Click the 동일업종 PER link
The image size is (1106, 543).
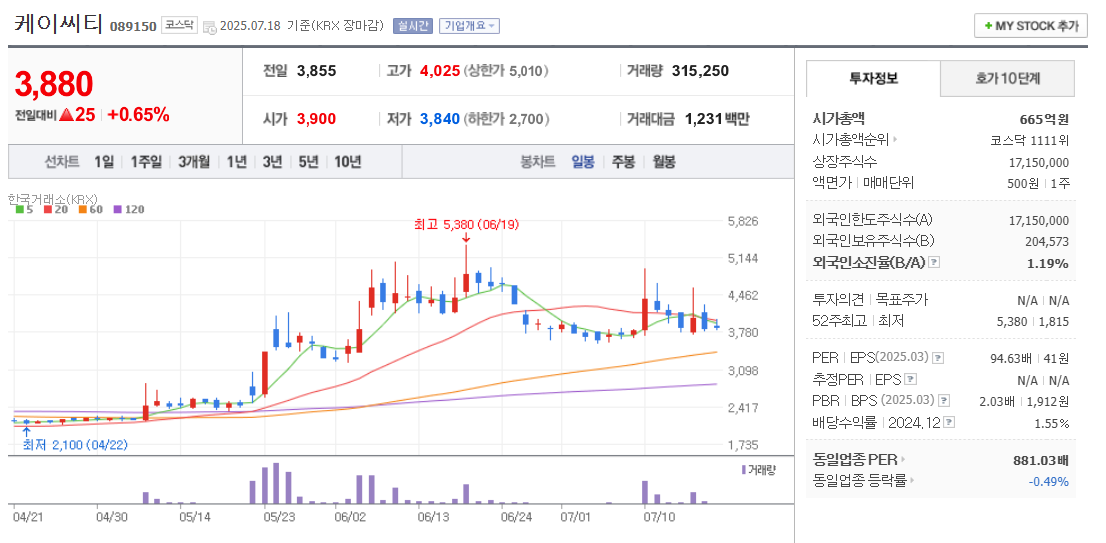[x=855, y=460]
